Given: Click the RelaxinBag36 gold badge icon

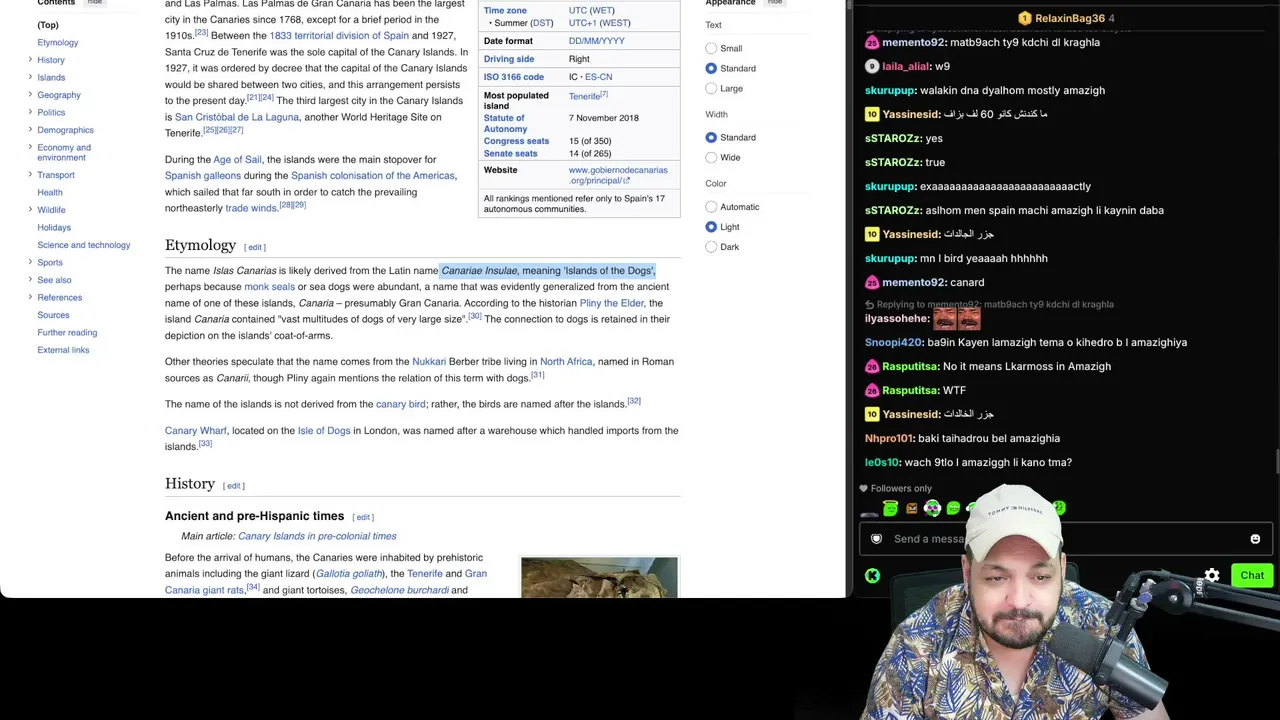Looking at the screenshot, I should pyautogui.click(x=1024, y=18).
